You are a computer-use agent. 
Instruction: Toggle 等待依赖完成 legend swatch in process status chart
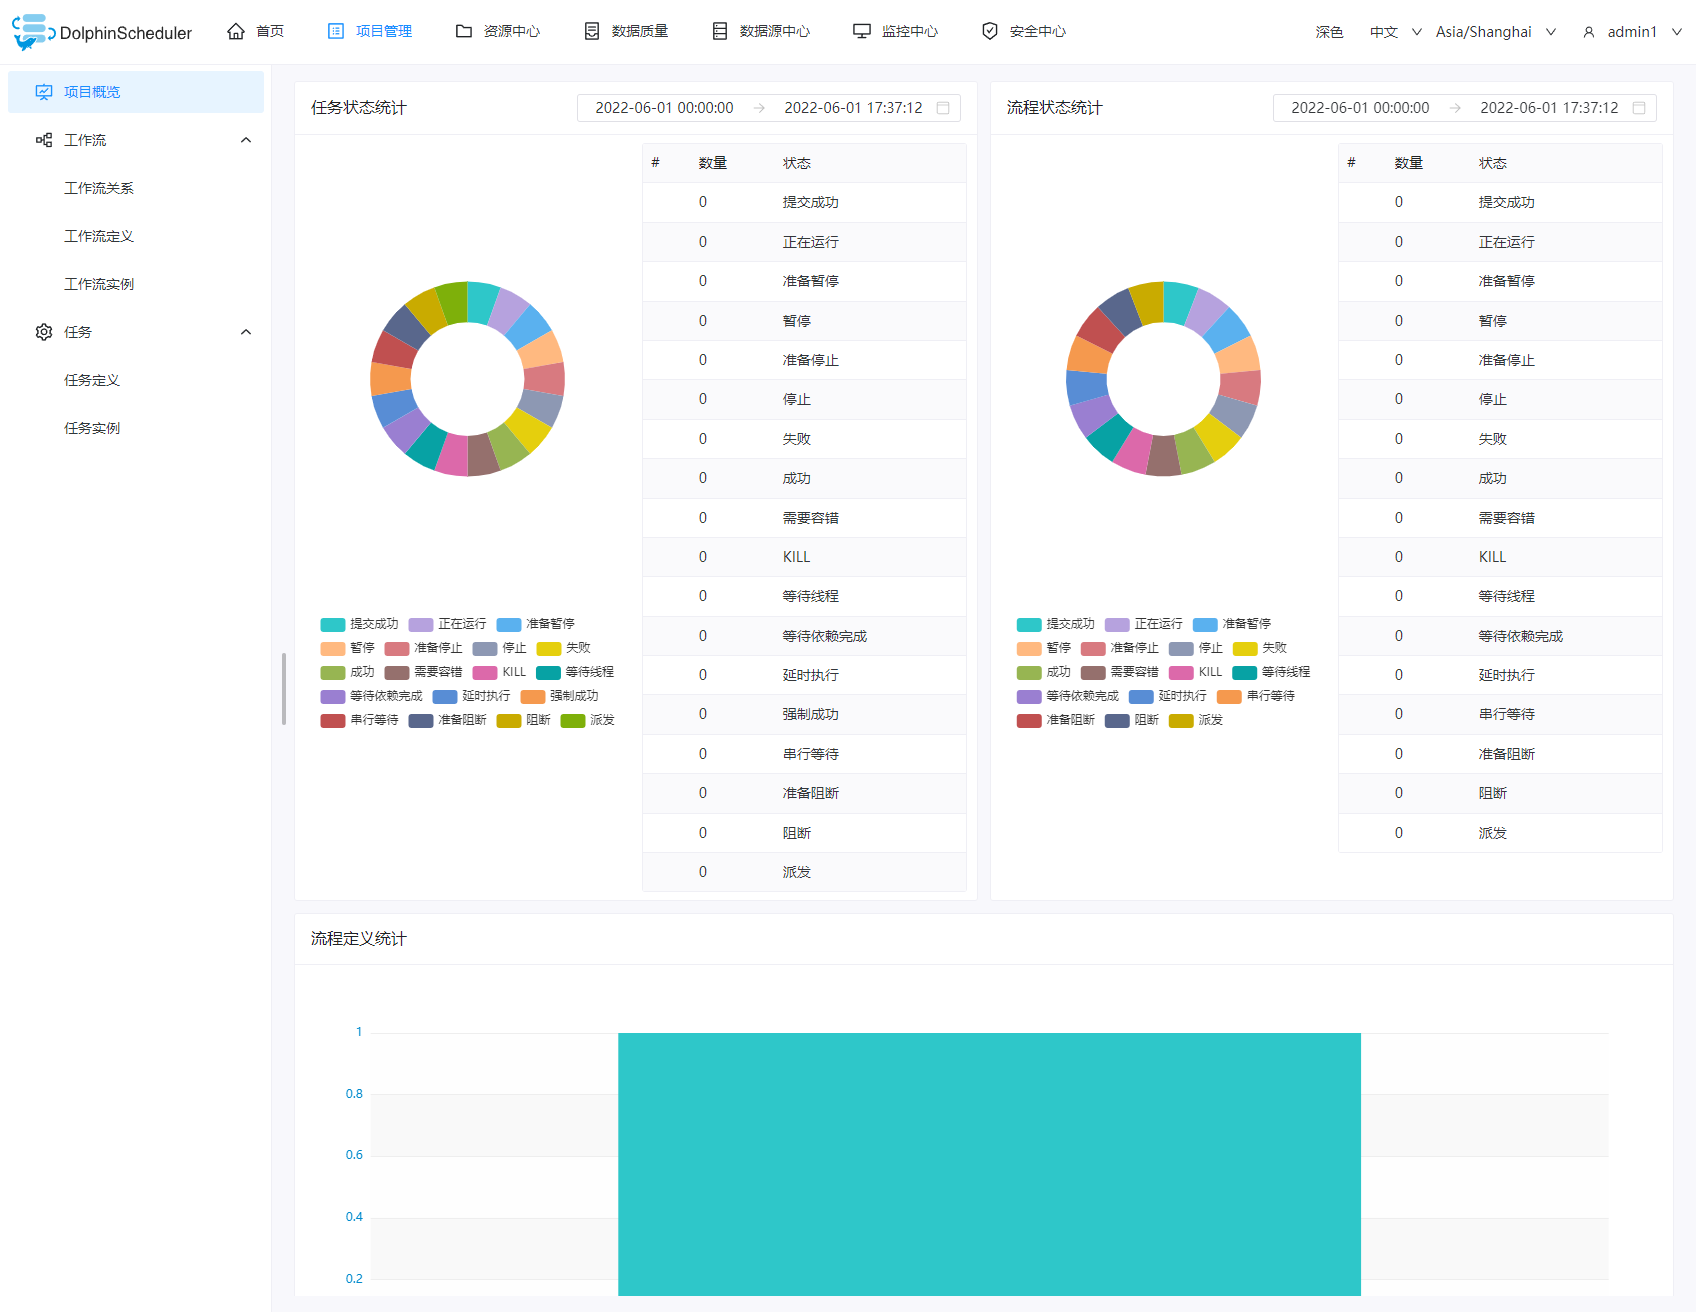pos(1029,696)
